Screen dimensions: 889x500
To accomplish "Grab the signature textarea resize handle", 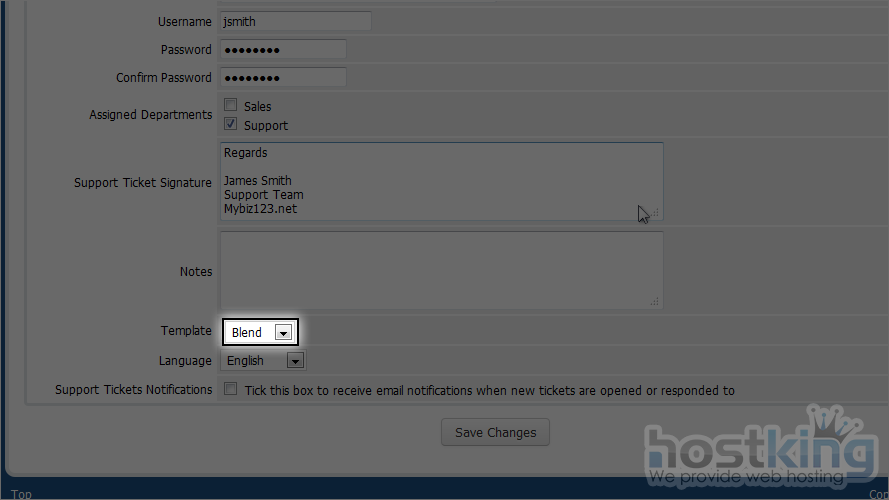I will coord(656,213).
